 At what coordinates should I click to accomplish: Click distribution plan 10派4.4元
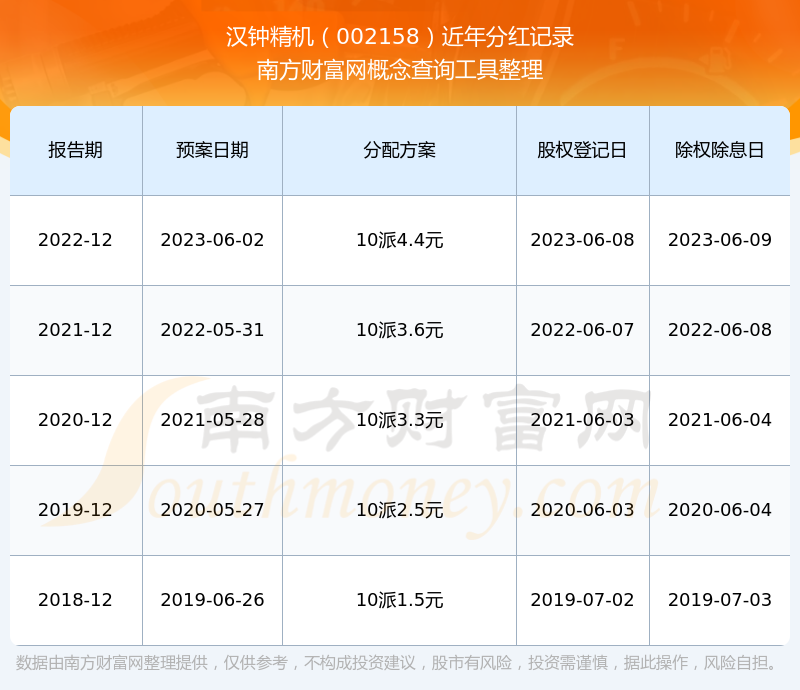(x=399, y=240)
